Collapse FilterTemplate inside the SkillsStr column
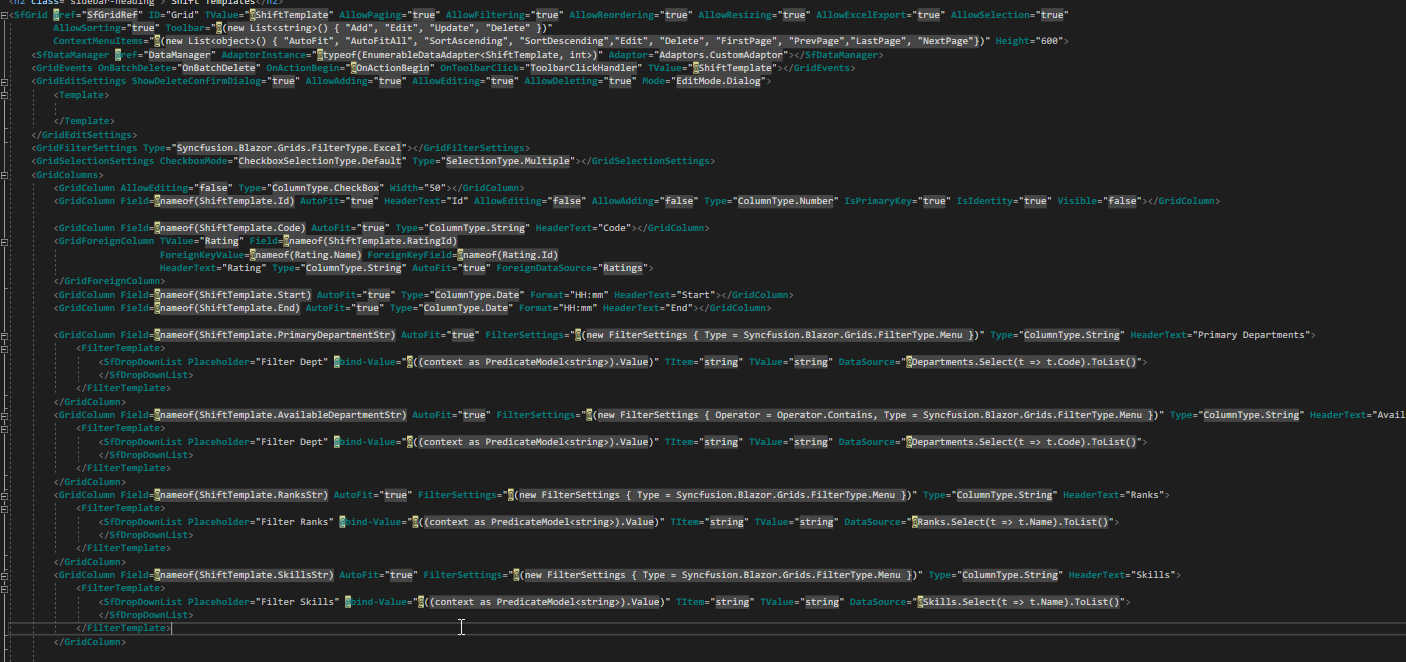The height and width of the screenshot is (662, 1406). click(6, 588)
